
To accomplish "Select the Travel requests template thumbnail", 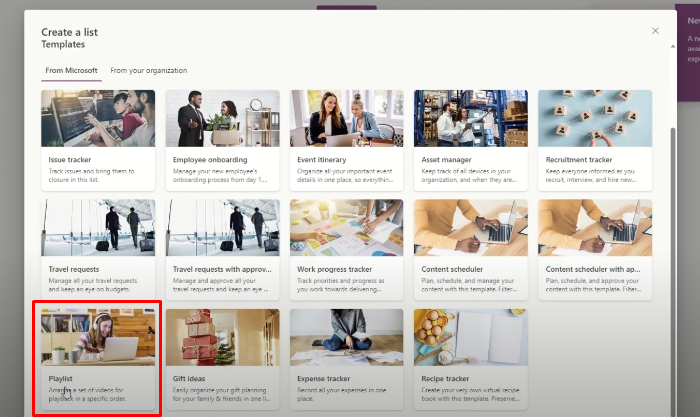I will 98,228.
